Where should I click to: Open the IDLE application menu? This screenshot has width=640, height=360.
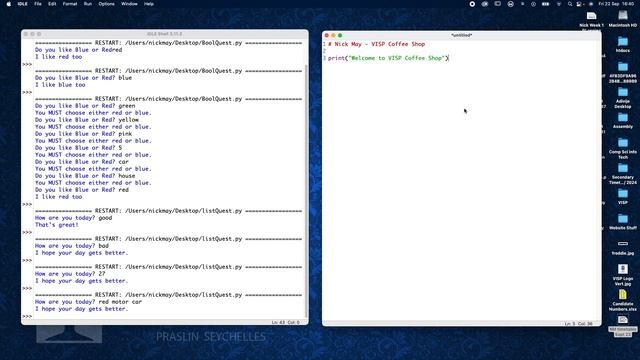pyautogui.click(x=22, y=4)
